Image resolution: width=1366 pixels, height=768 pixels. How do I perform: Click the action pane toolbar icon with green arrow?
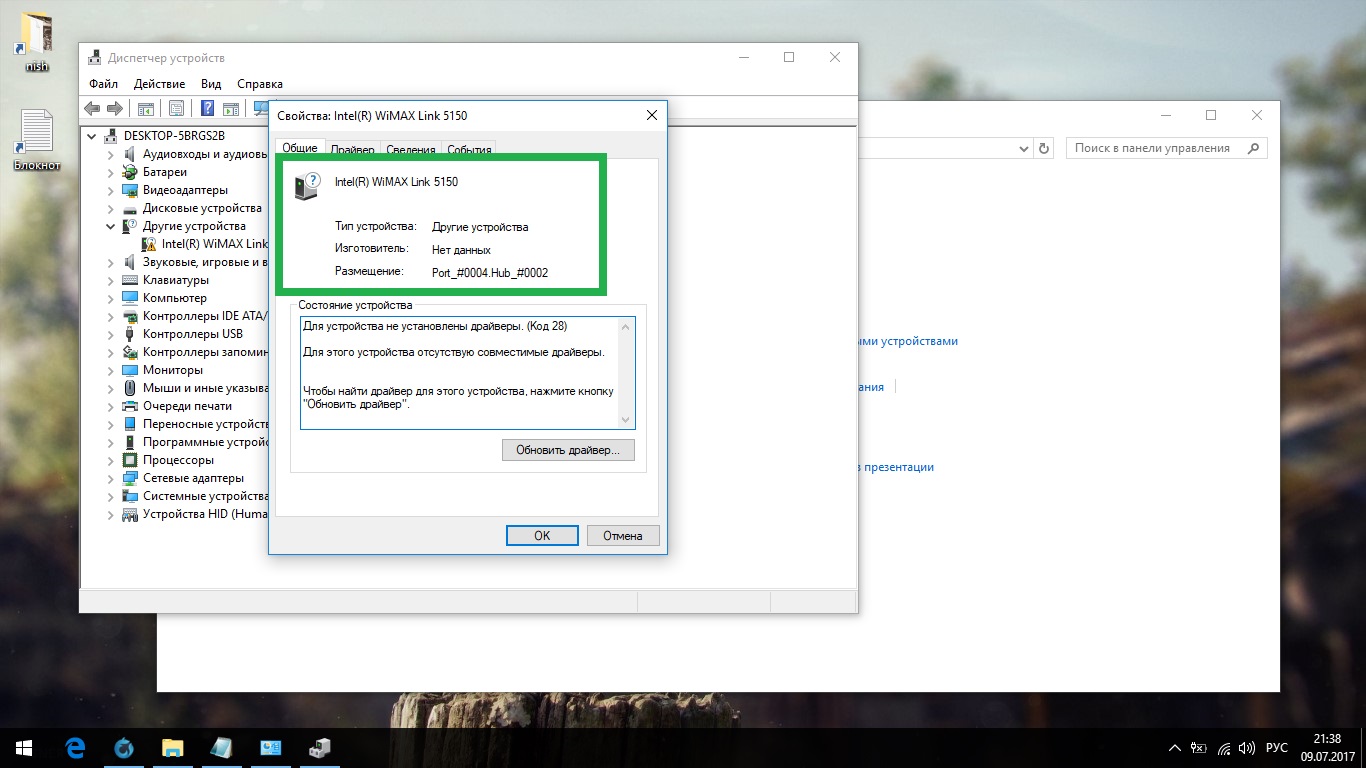pyautogui.click(x=231, y=108)
